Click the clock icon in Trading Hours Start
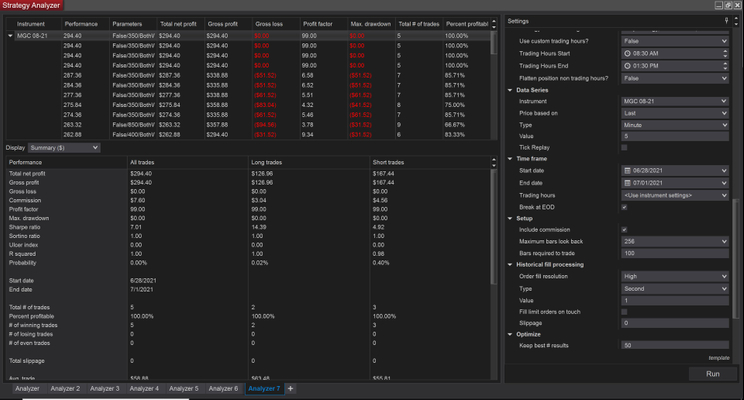The width and height of the screenshot is (744, 400). click(x=626, y=53)
